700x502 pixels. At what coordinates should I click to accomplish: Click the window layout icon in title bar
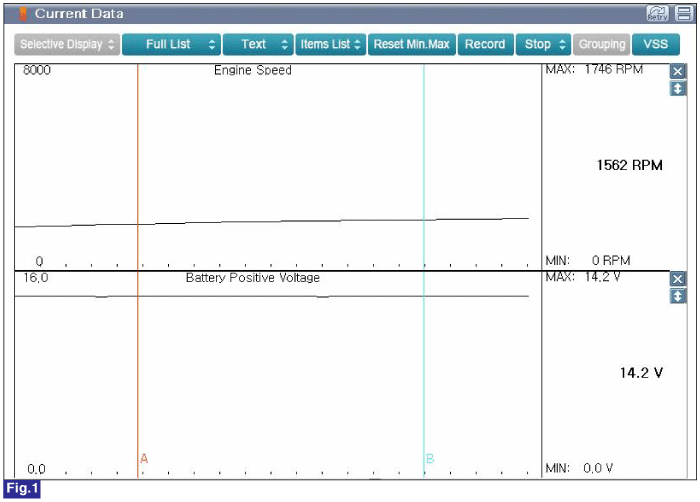point(683,13)
